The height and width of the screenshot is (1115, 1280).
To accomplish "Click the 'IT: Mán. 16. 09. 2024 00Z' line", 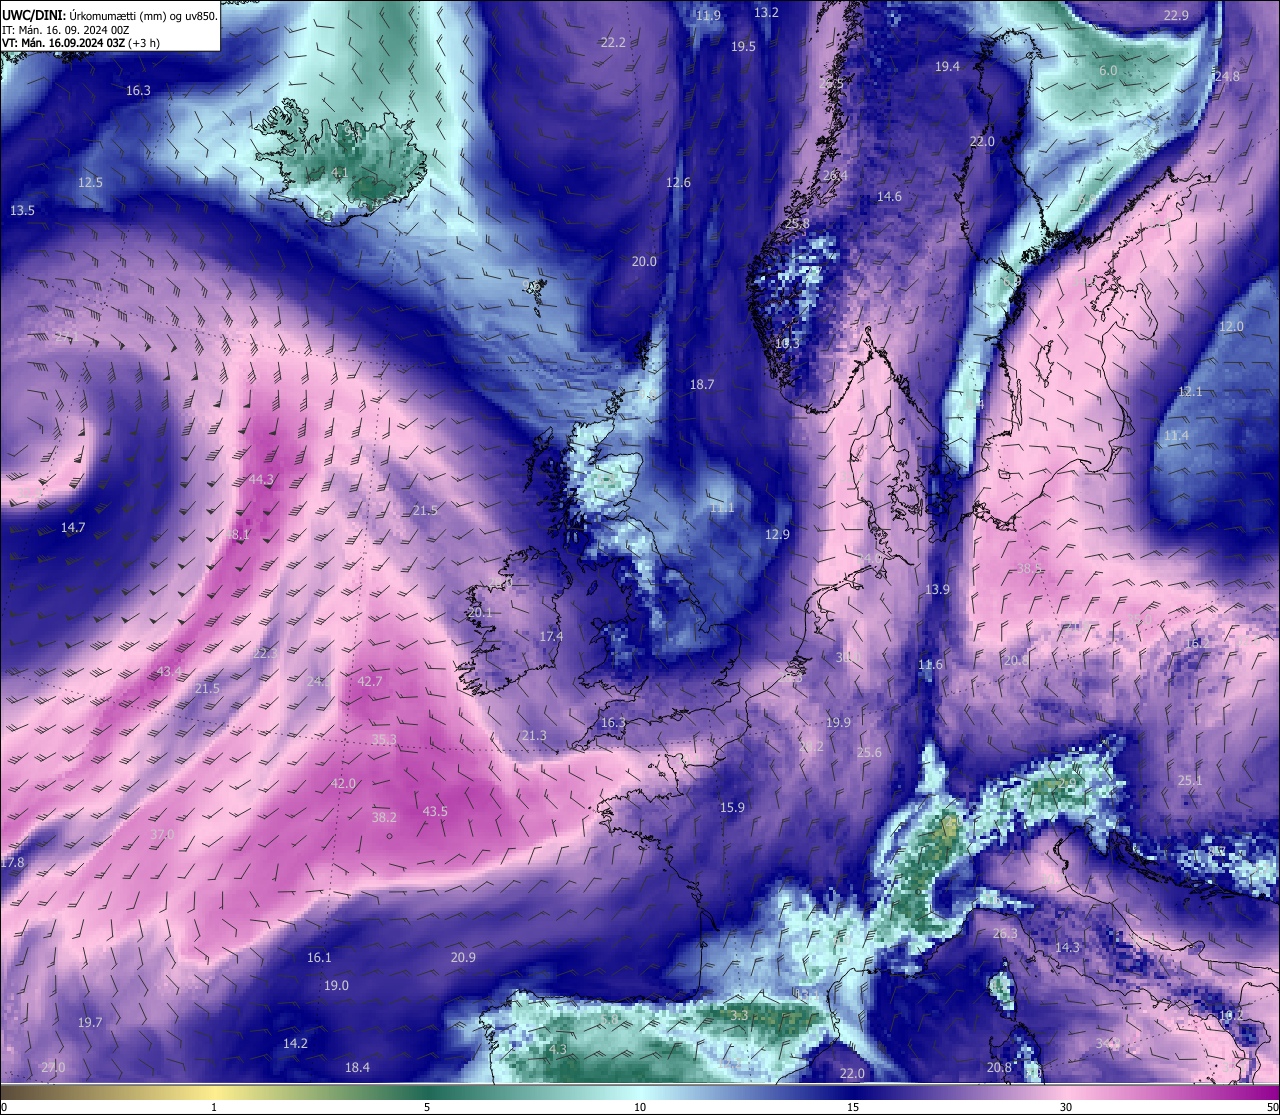I will click(x=66, y=30).
